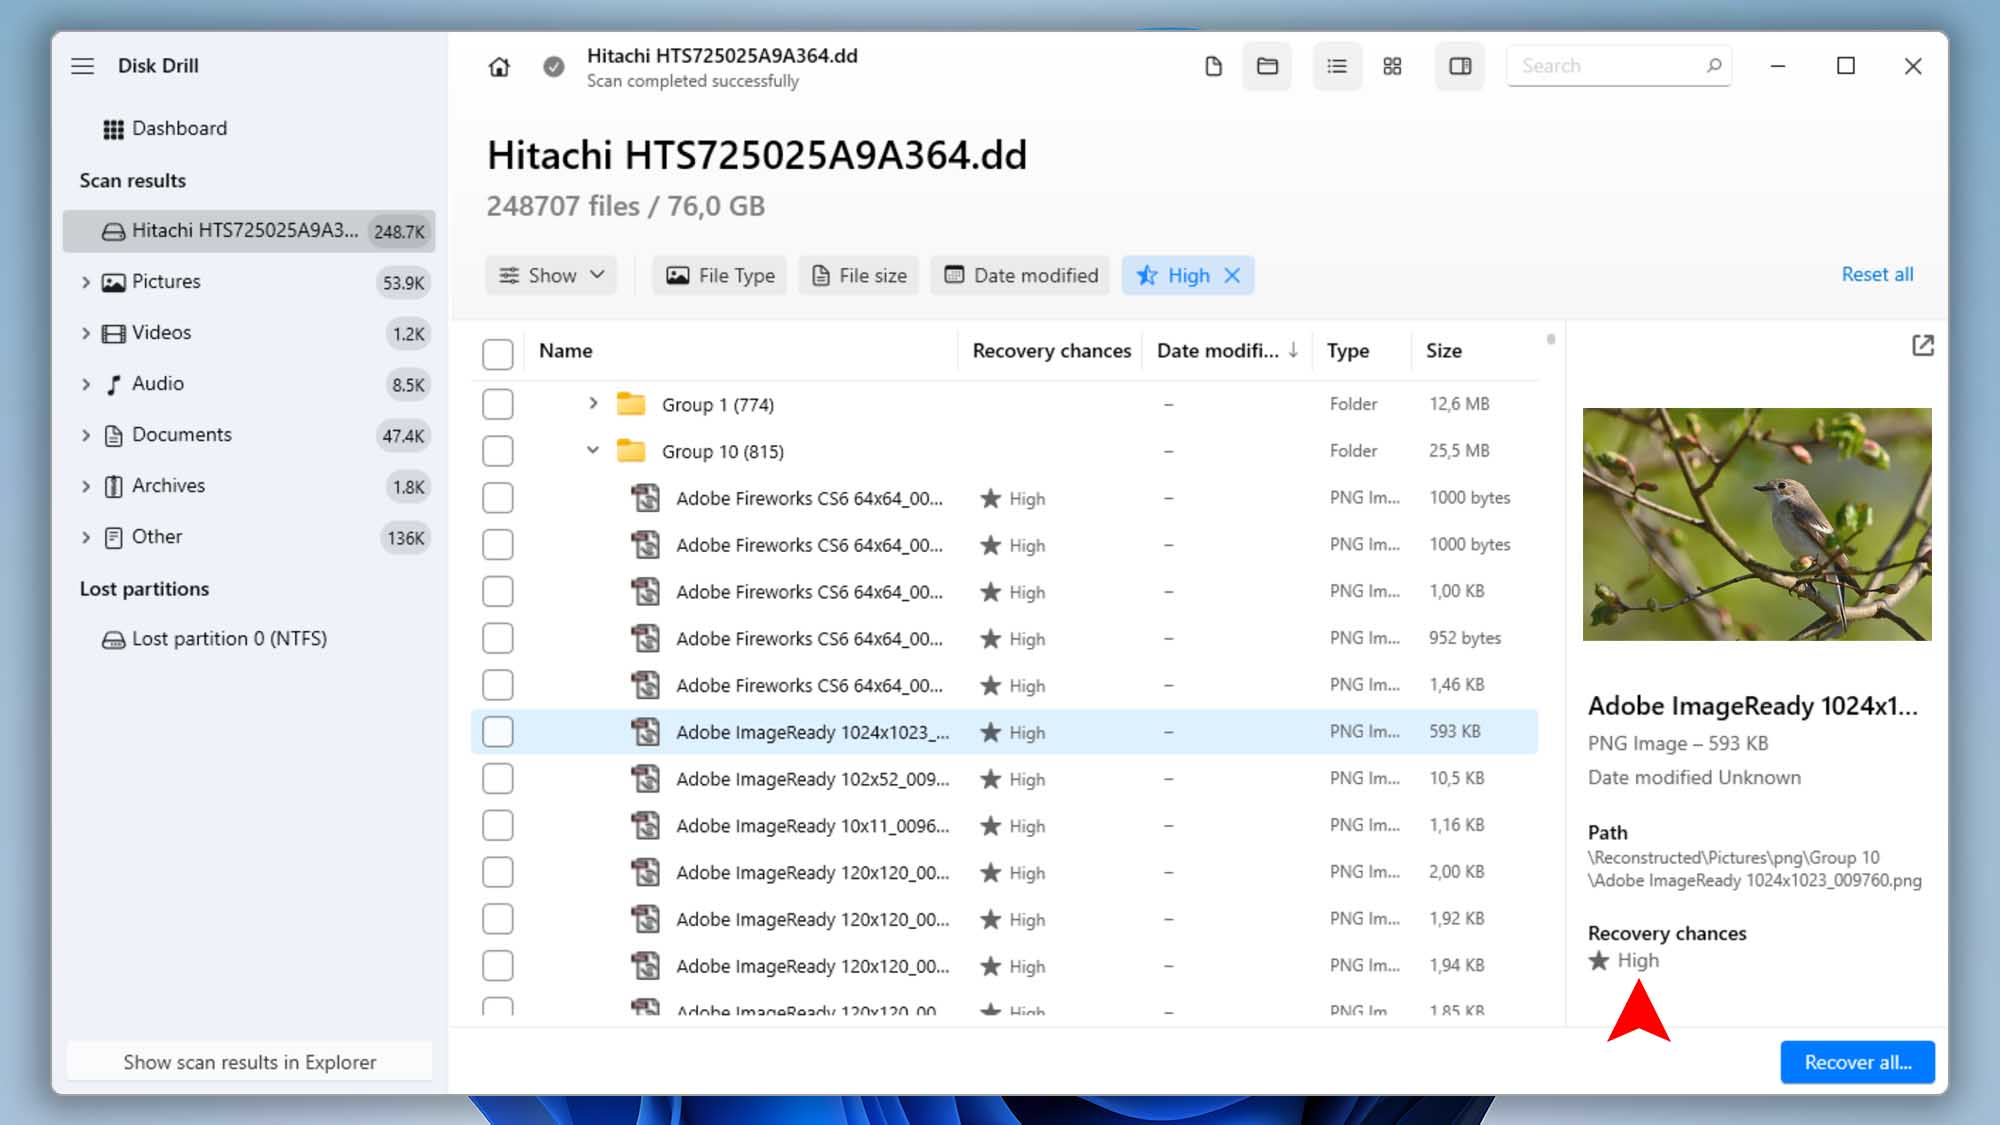Viewport: 2000px width, 1125px height.
Task: Click the Pictures category icon
Action: coord(113,282)
